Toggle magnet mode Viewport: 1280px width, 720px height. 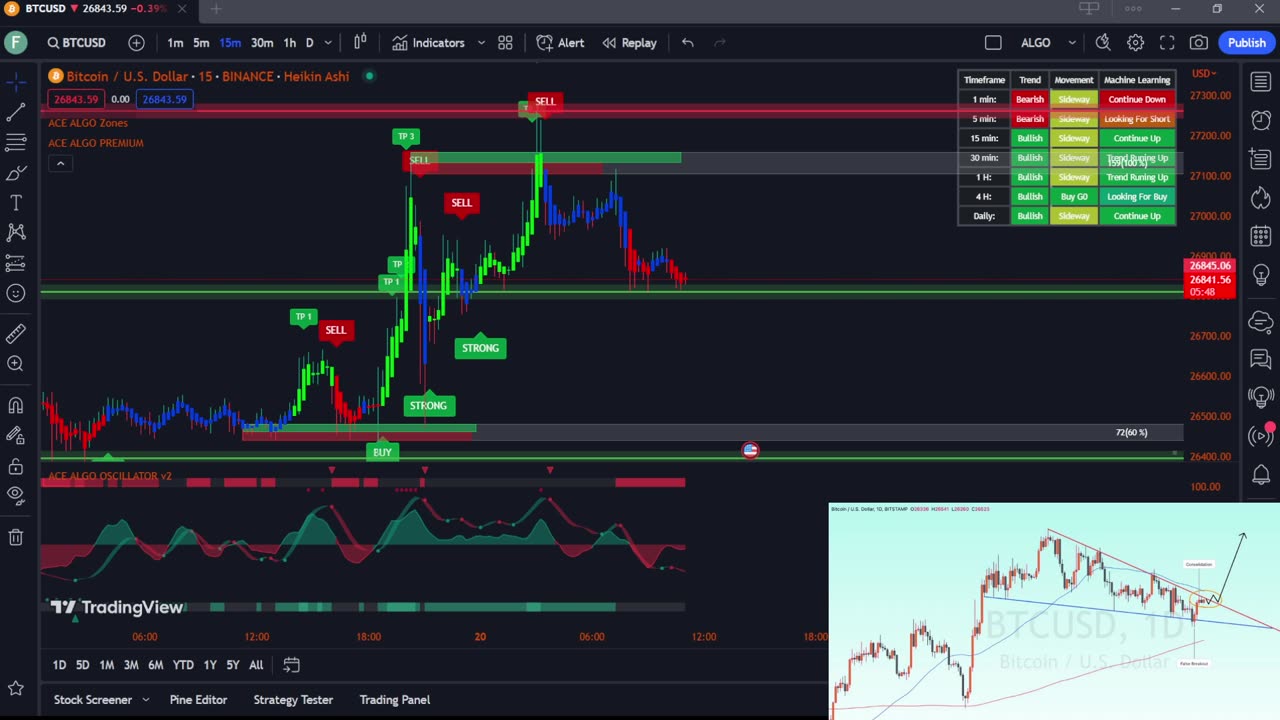tap(16, 405)
